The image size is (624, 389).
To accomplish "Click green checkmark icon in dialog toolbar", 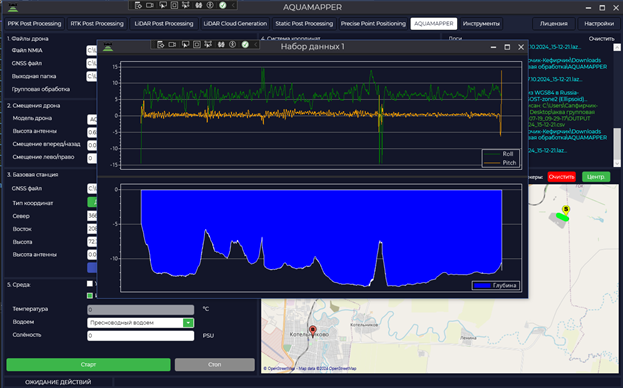I will (245, 45).
